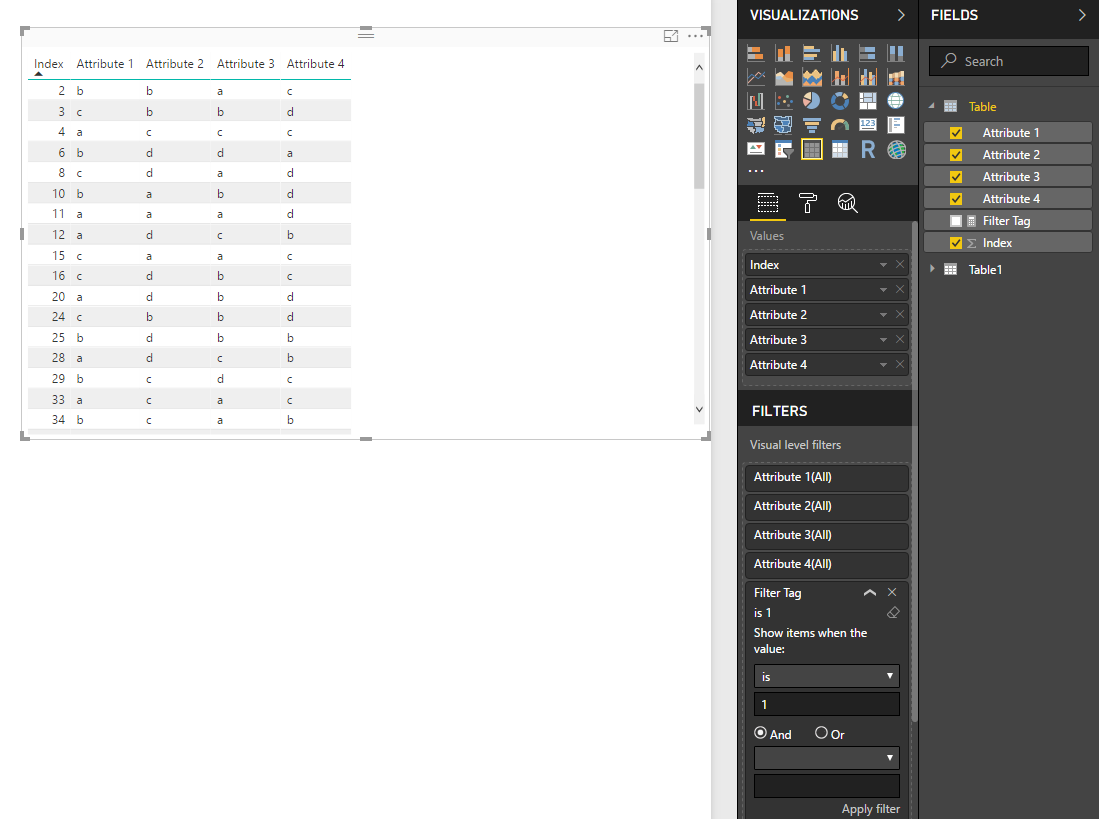Screen dimensions: 1099x819
Task: Open the Format paint roller tab
Action: click(x=807, y=203)
